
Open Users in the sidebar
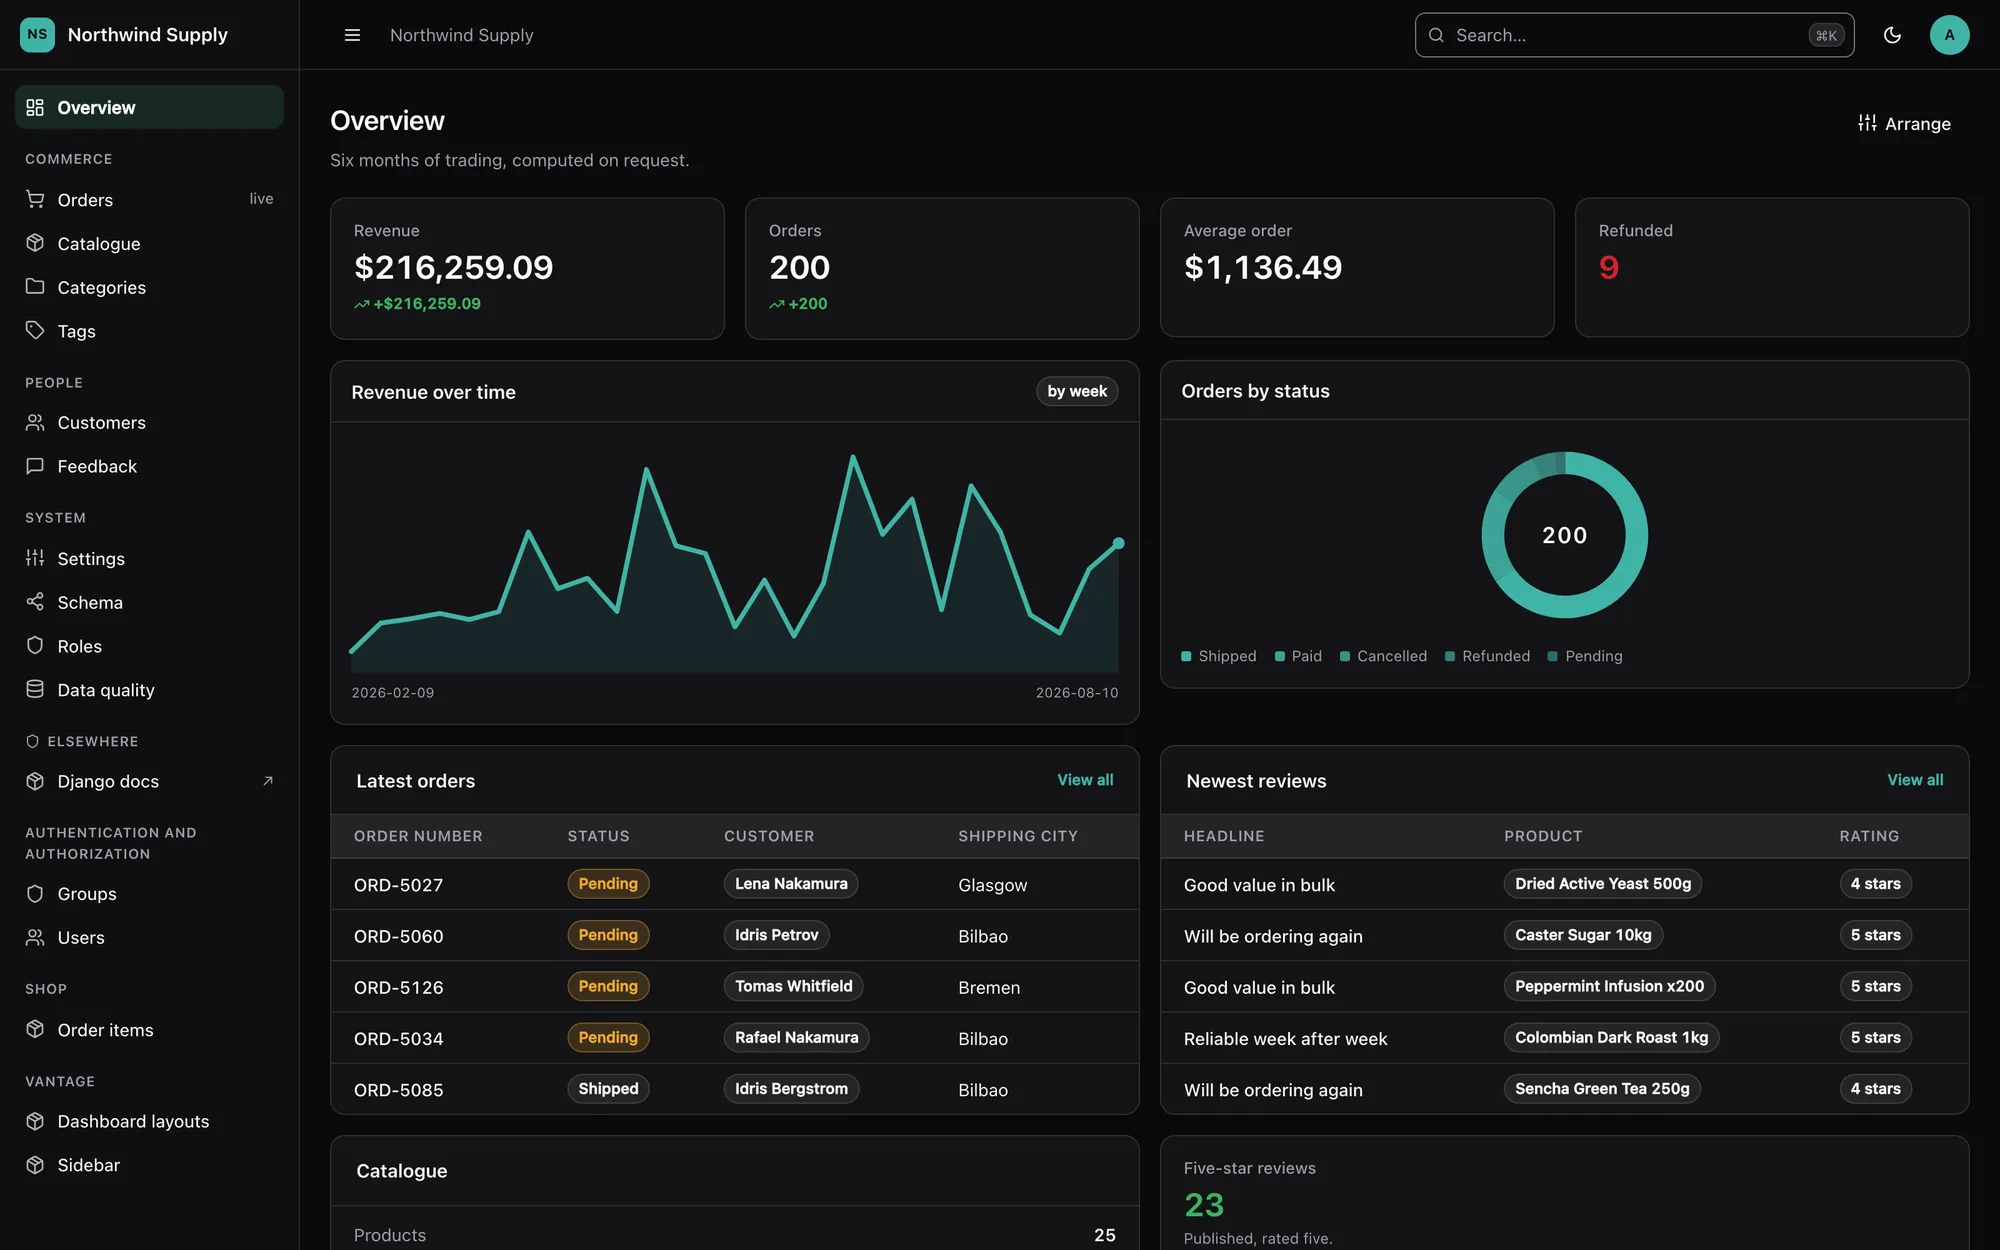[149, 937]
